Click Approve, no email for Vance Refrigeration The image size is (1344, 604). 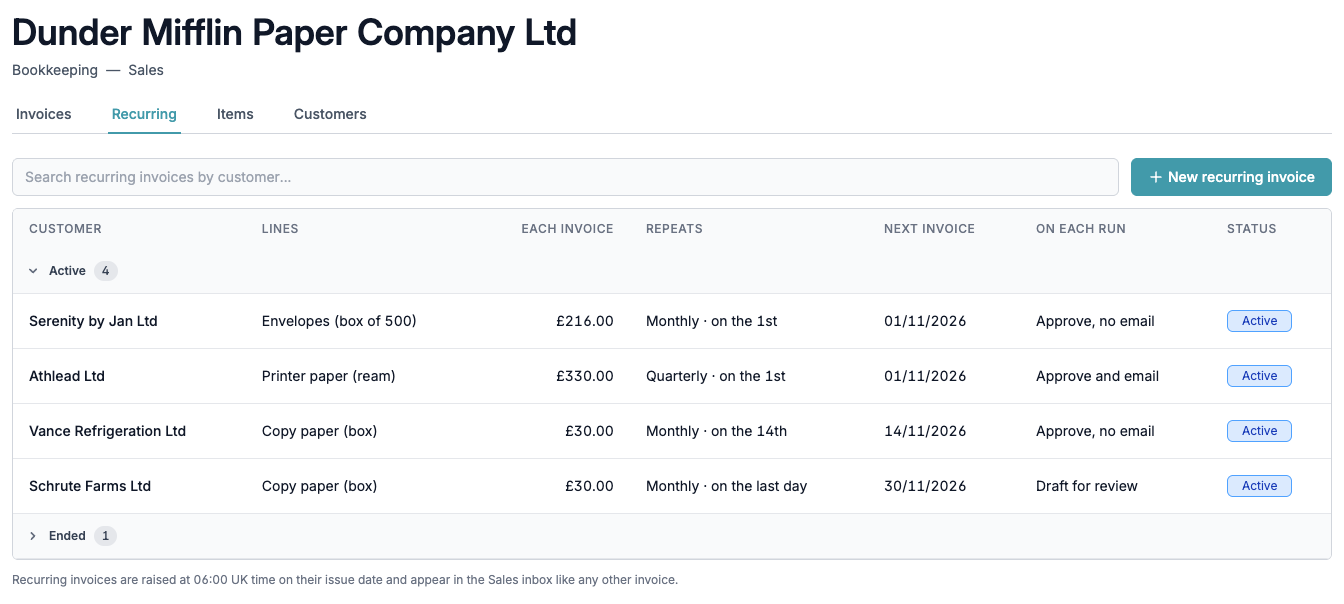pos(1095,431)
